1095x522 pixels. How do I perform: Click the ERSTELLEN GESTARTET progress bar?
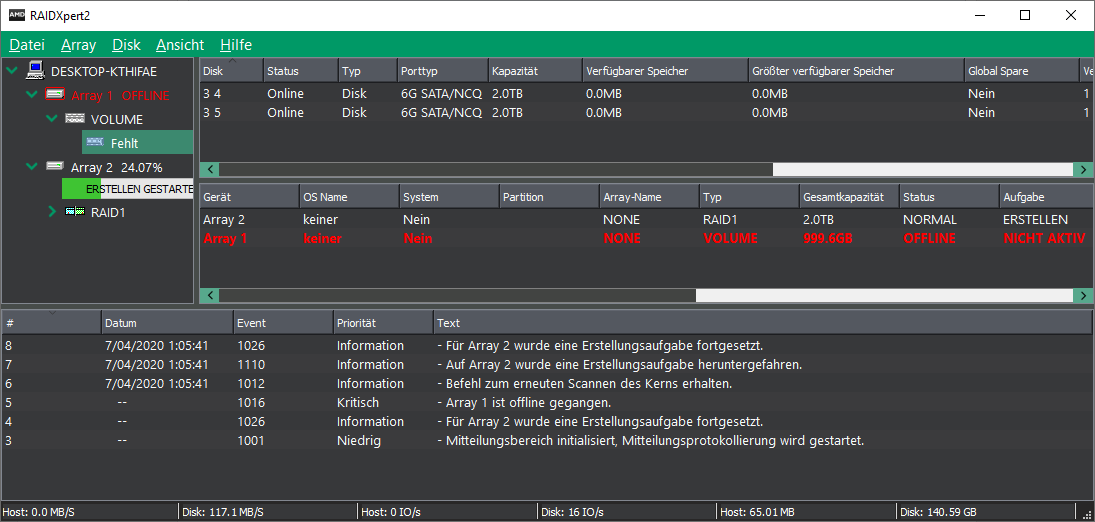(128, 189)
